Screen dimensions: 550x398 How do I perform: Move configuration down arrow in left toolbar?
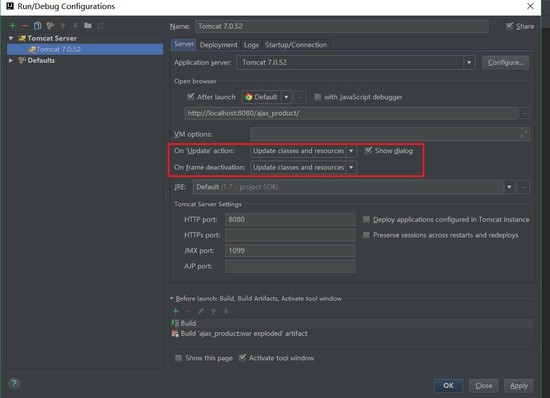75,26
